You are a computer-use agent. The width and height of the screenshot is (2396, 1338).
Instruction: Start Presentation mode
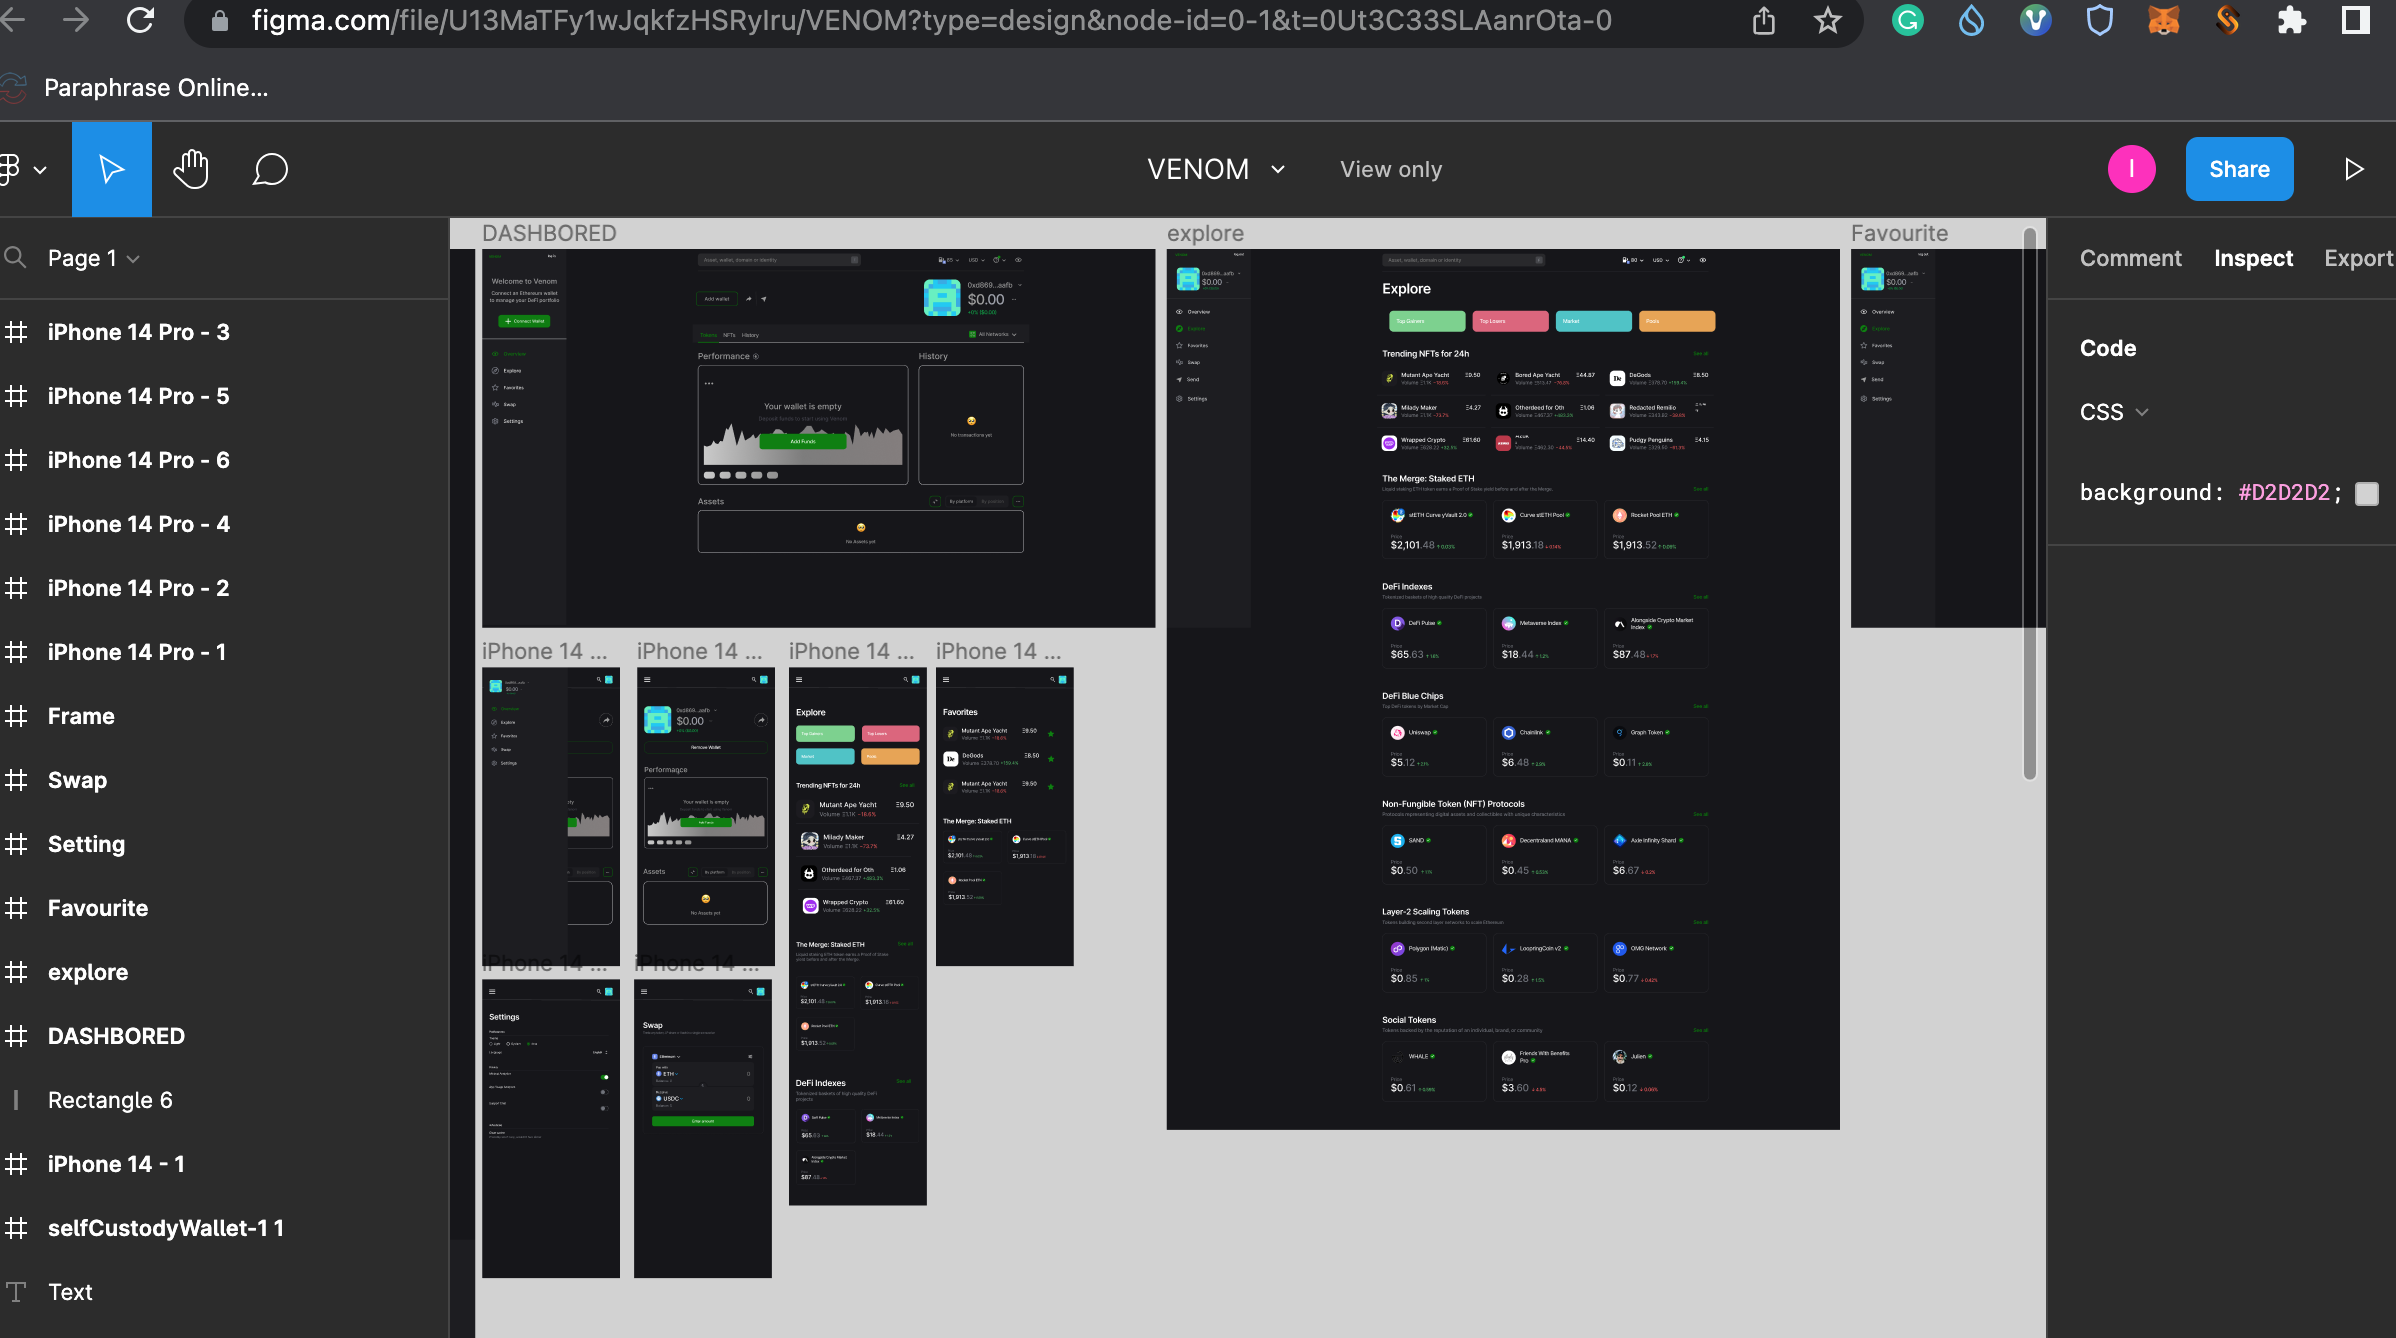(x=2355, y=168)
